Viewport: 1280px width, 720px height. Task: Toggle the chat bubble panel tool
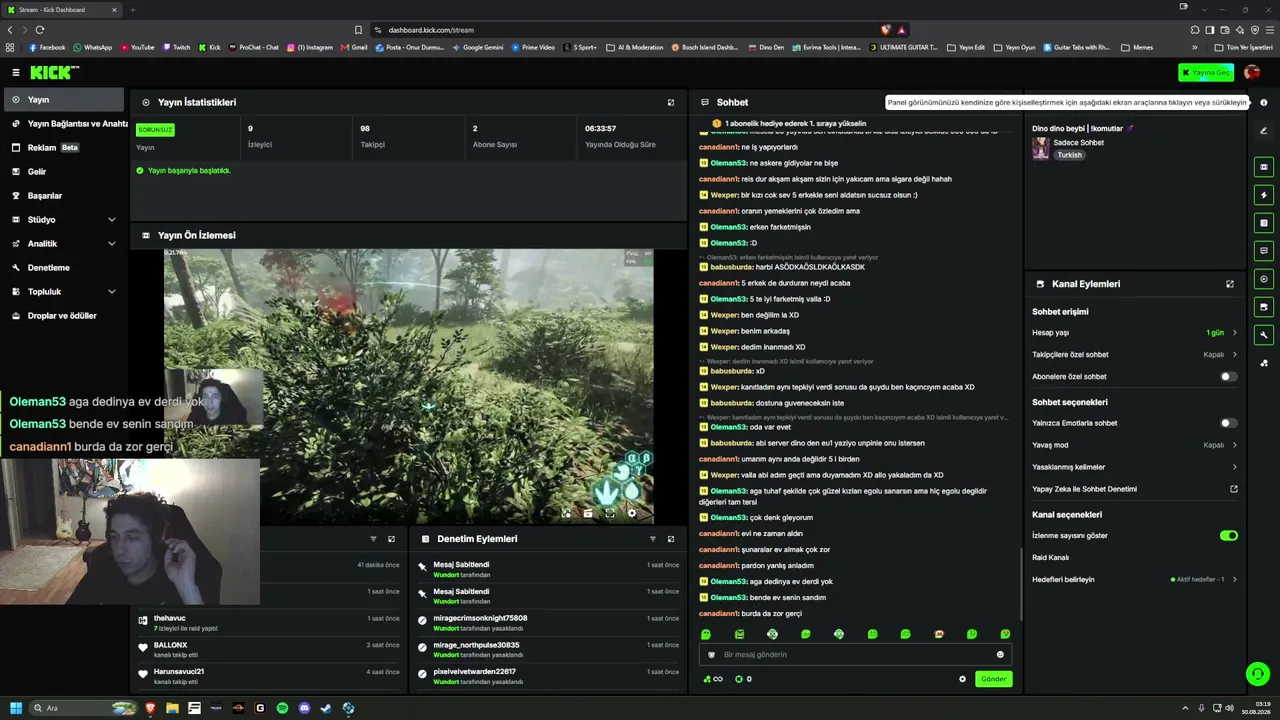tap(1264, 251)
